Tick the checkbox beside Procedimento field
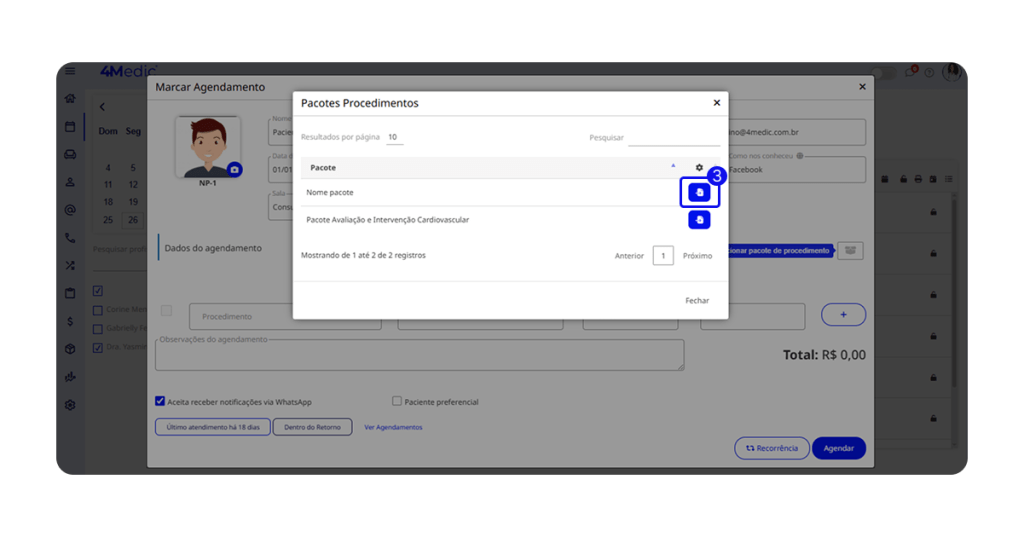 click(x=166, y=311)
